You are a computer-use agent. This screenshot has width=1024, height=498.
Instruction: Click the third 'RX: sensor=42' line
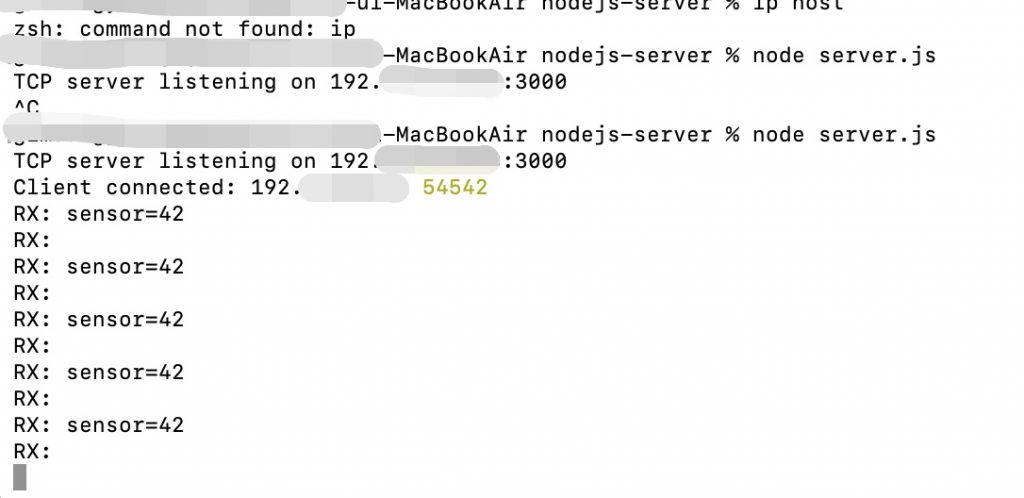[99, 320]
